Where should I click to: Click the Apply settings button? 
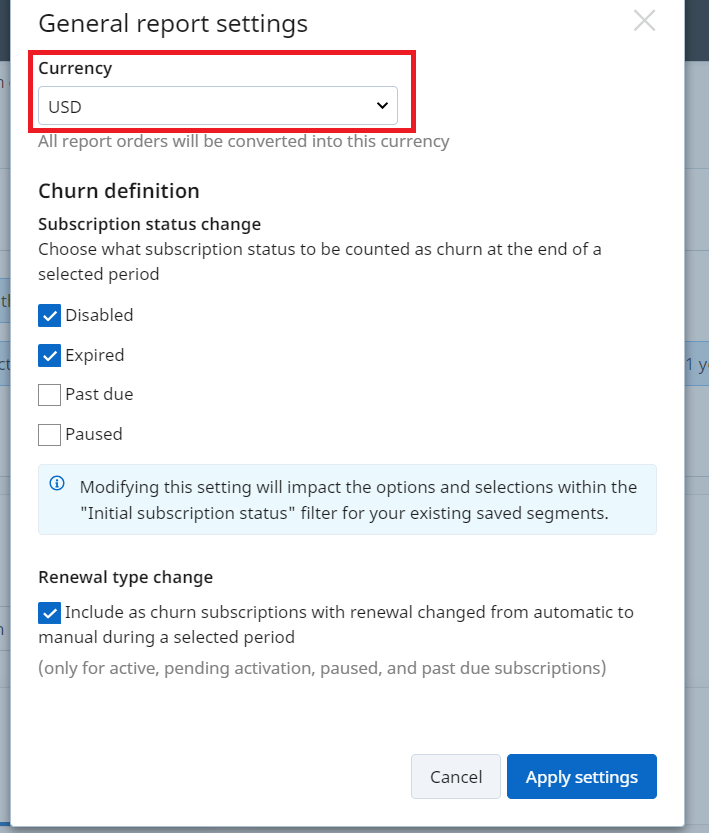pos(581,776)
